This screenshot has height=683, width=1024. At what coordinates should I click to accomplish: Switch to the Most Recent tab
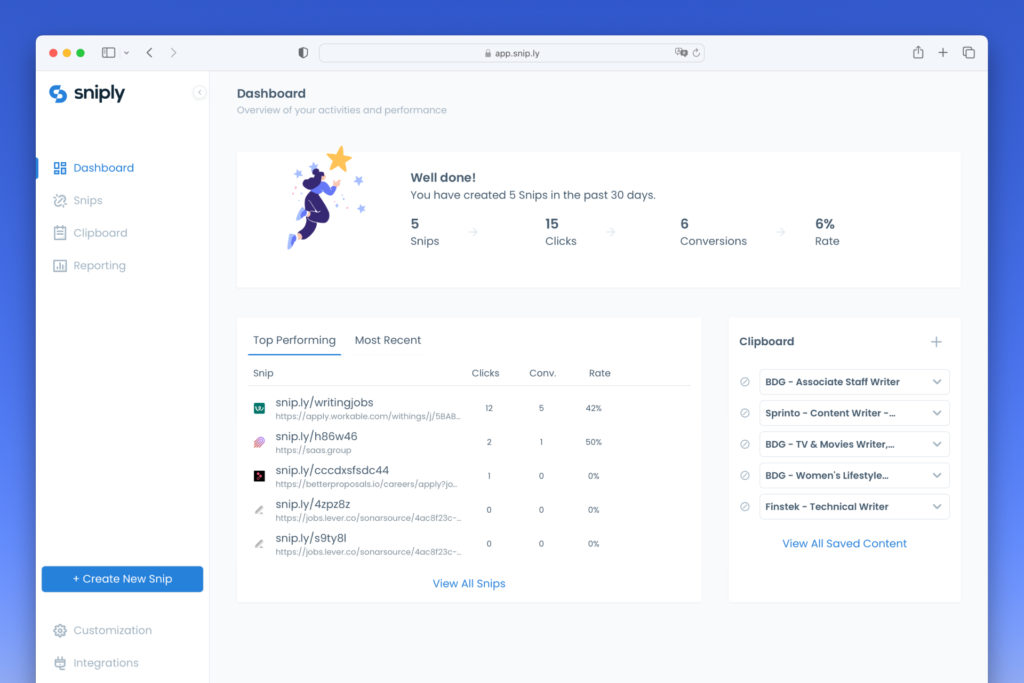click(388, 341)
